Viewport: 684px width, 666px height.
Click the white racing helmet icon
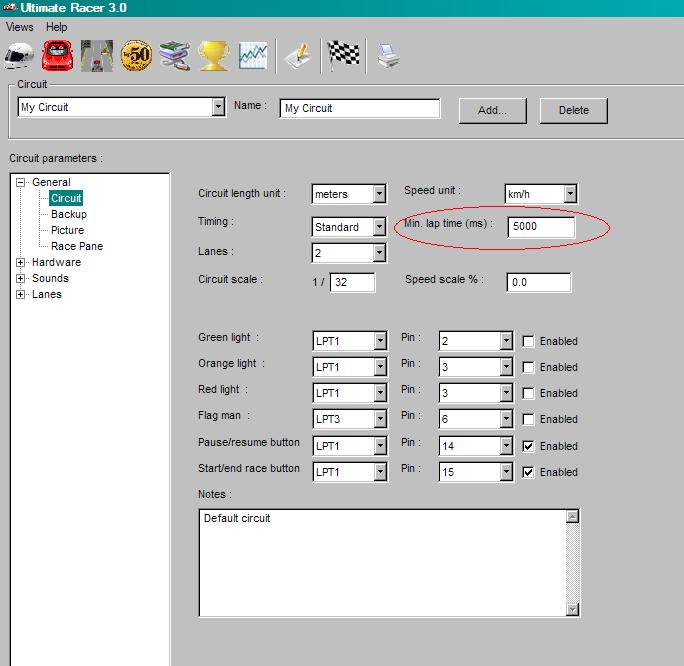tap(20, 56)
